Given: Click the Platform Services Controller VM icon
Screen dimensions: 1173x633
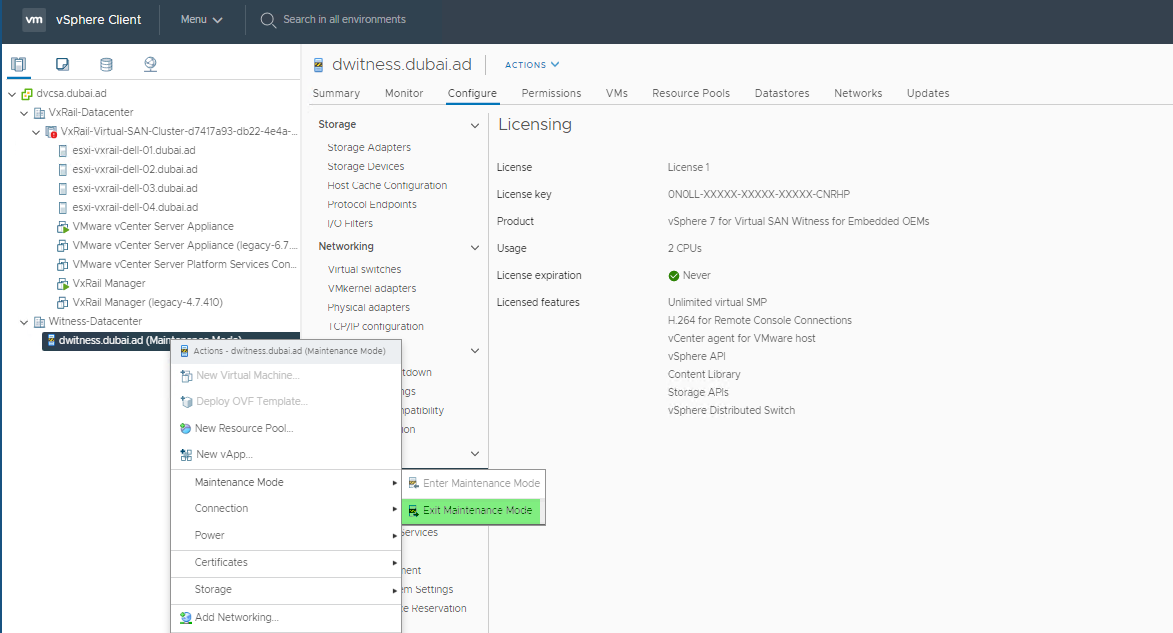Looking at the screenshot, I should tap(63, 265).
